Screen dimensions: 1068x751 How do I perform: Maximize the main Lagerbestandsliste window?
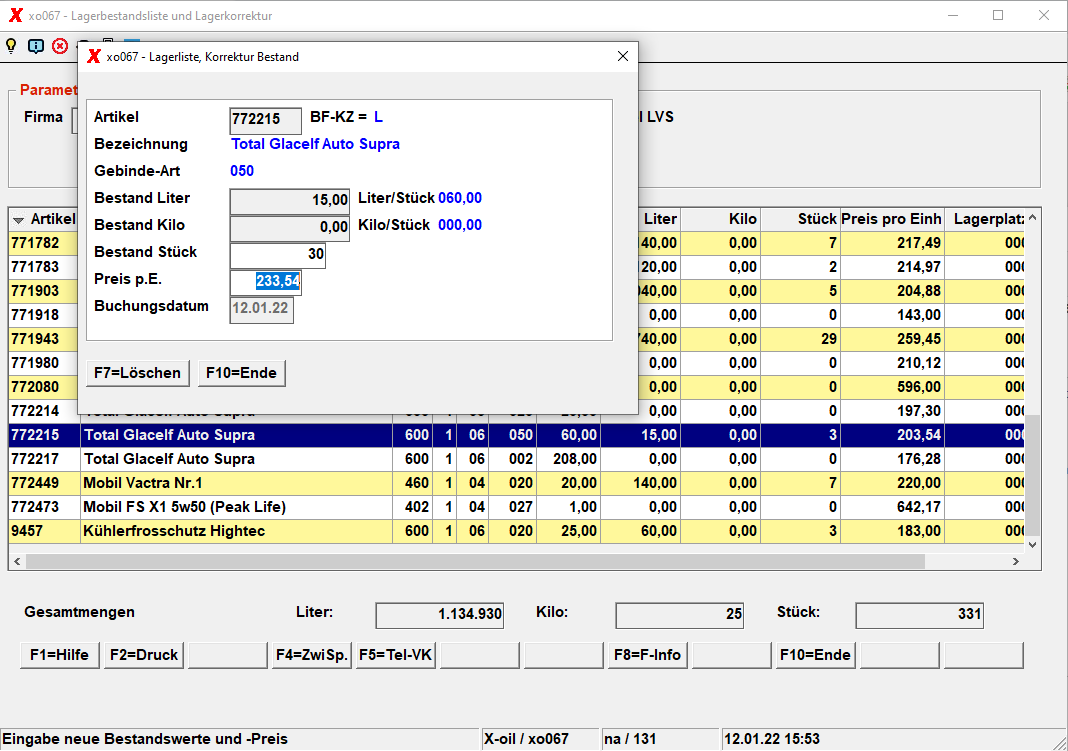pos(998,15)
